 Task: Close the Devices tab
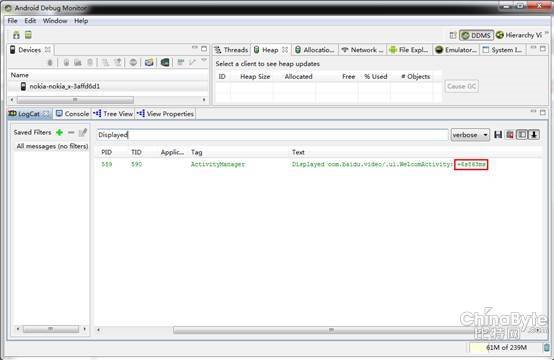(48, 49)
